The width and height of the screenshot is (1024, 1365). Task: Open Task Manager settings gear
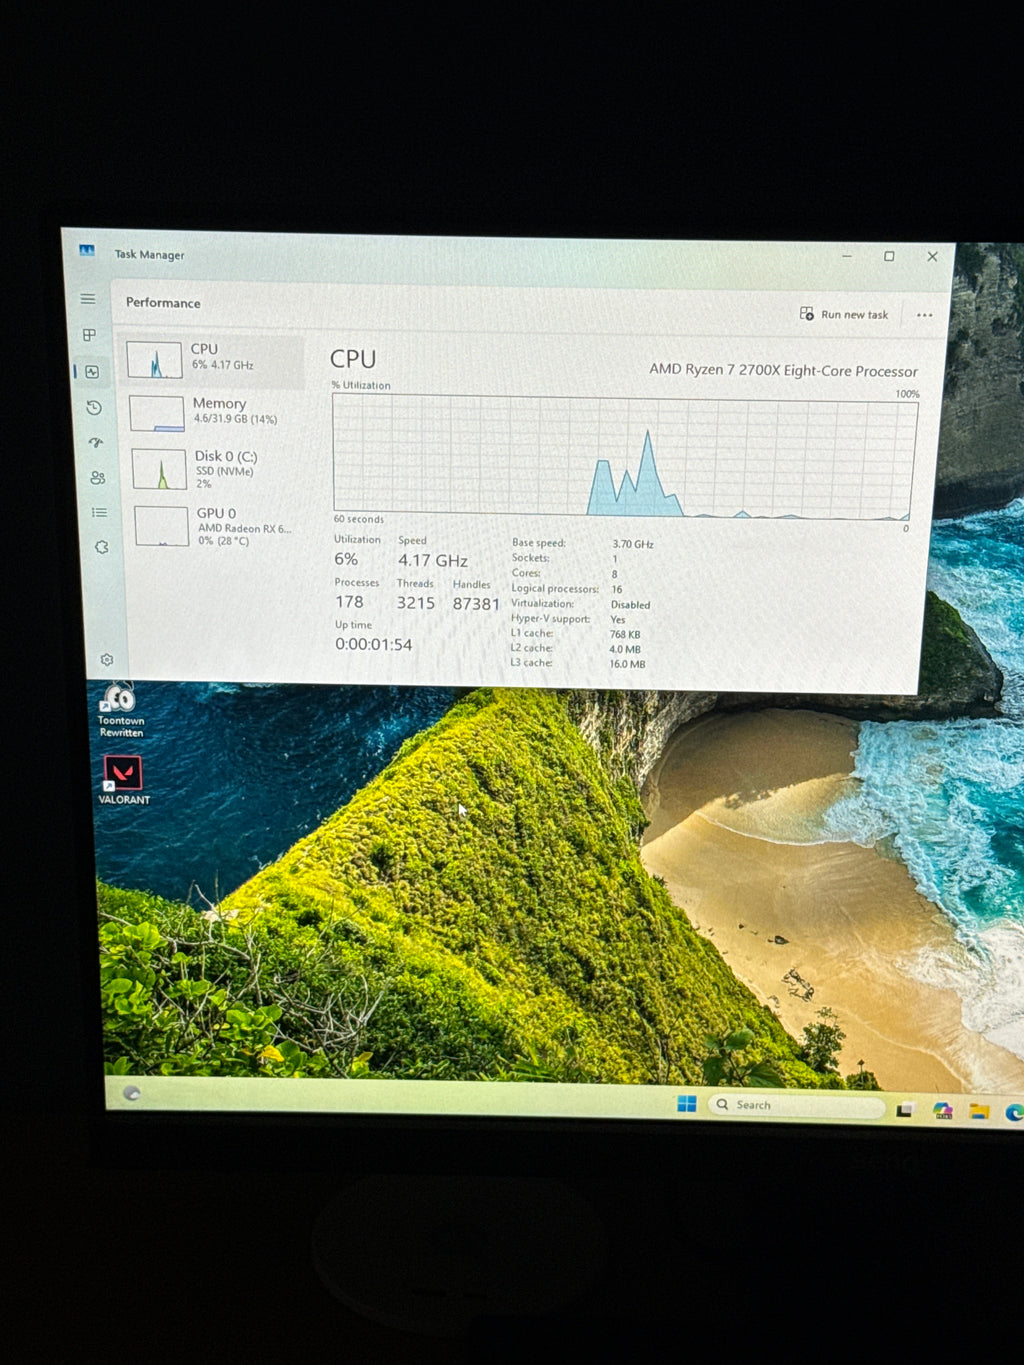[x=107, y=660]
